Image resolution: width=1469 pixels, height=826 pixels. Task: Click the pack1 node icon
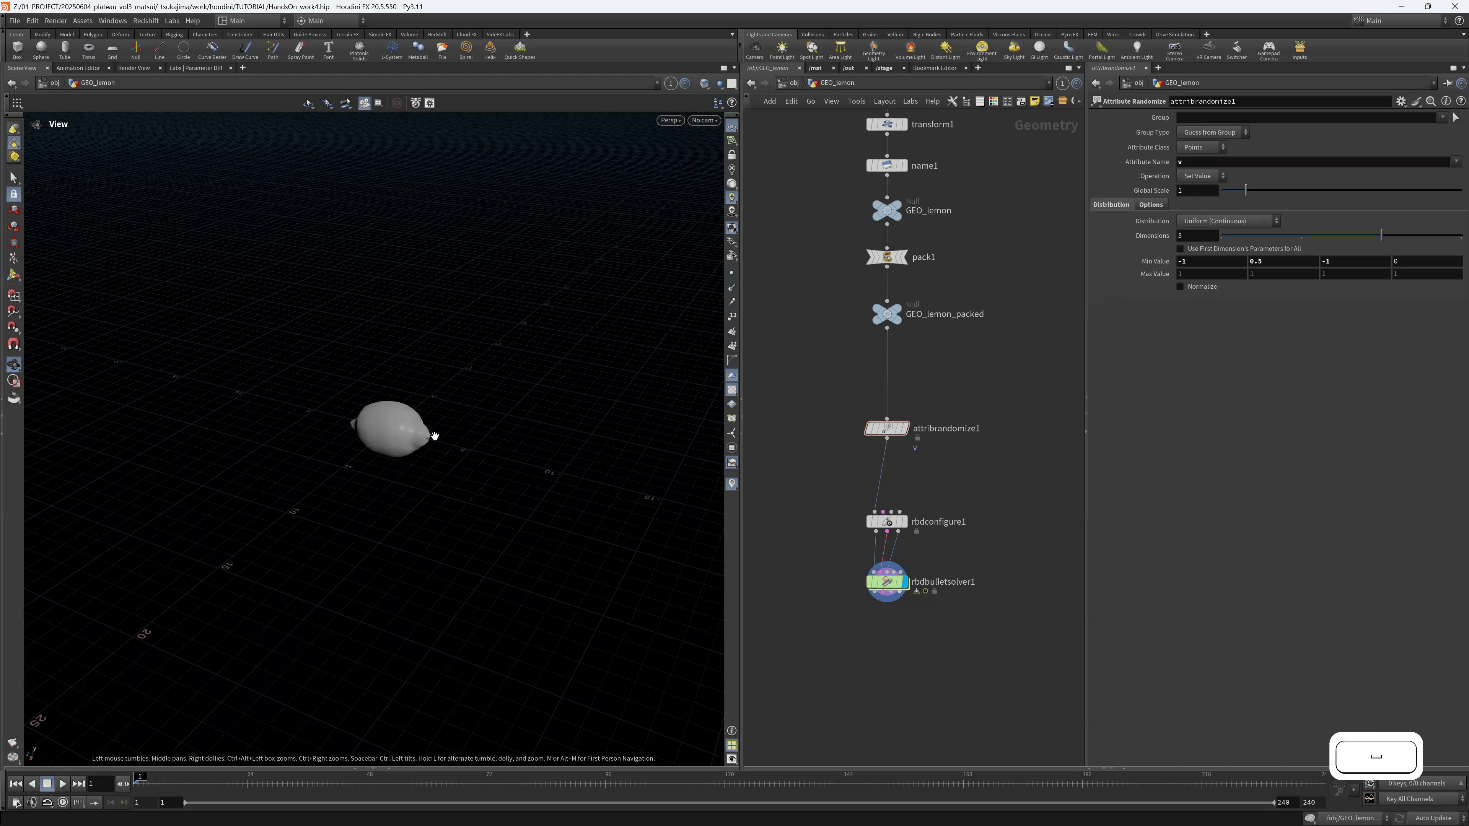(887, 257)
